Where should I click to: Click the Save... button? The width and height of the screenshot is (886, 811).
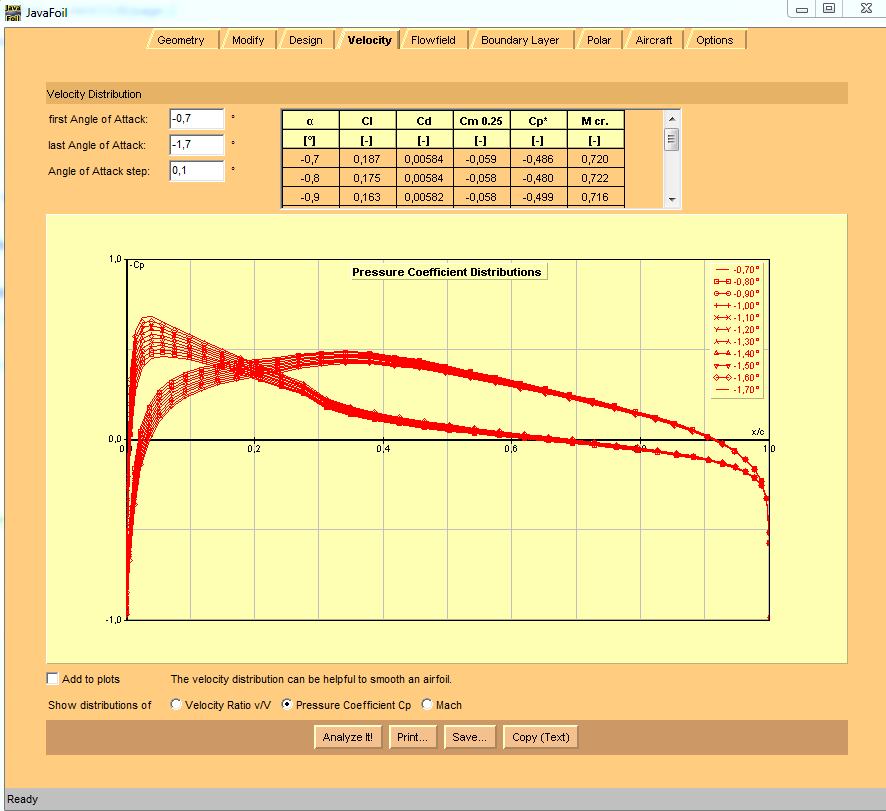click(x=469, y=737)
